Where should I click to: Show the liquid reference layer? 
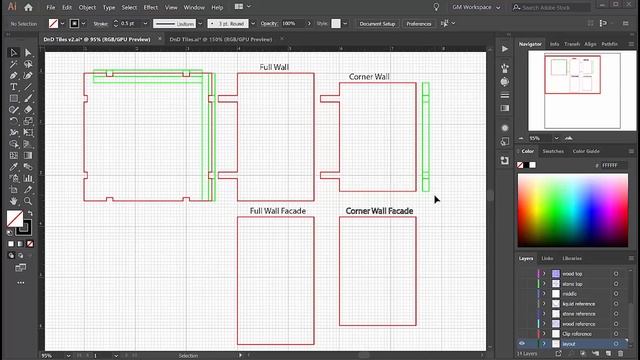click(x=522, y=304)
